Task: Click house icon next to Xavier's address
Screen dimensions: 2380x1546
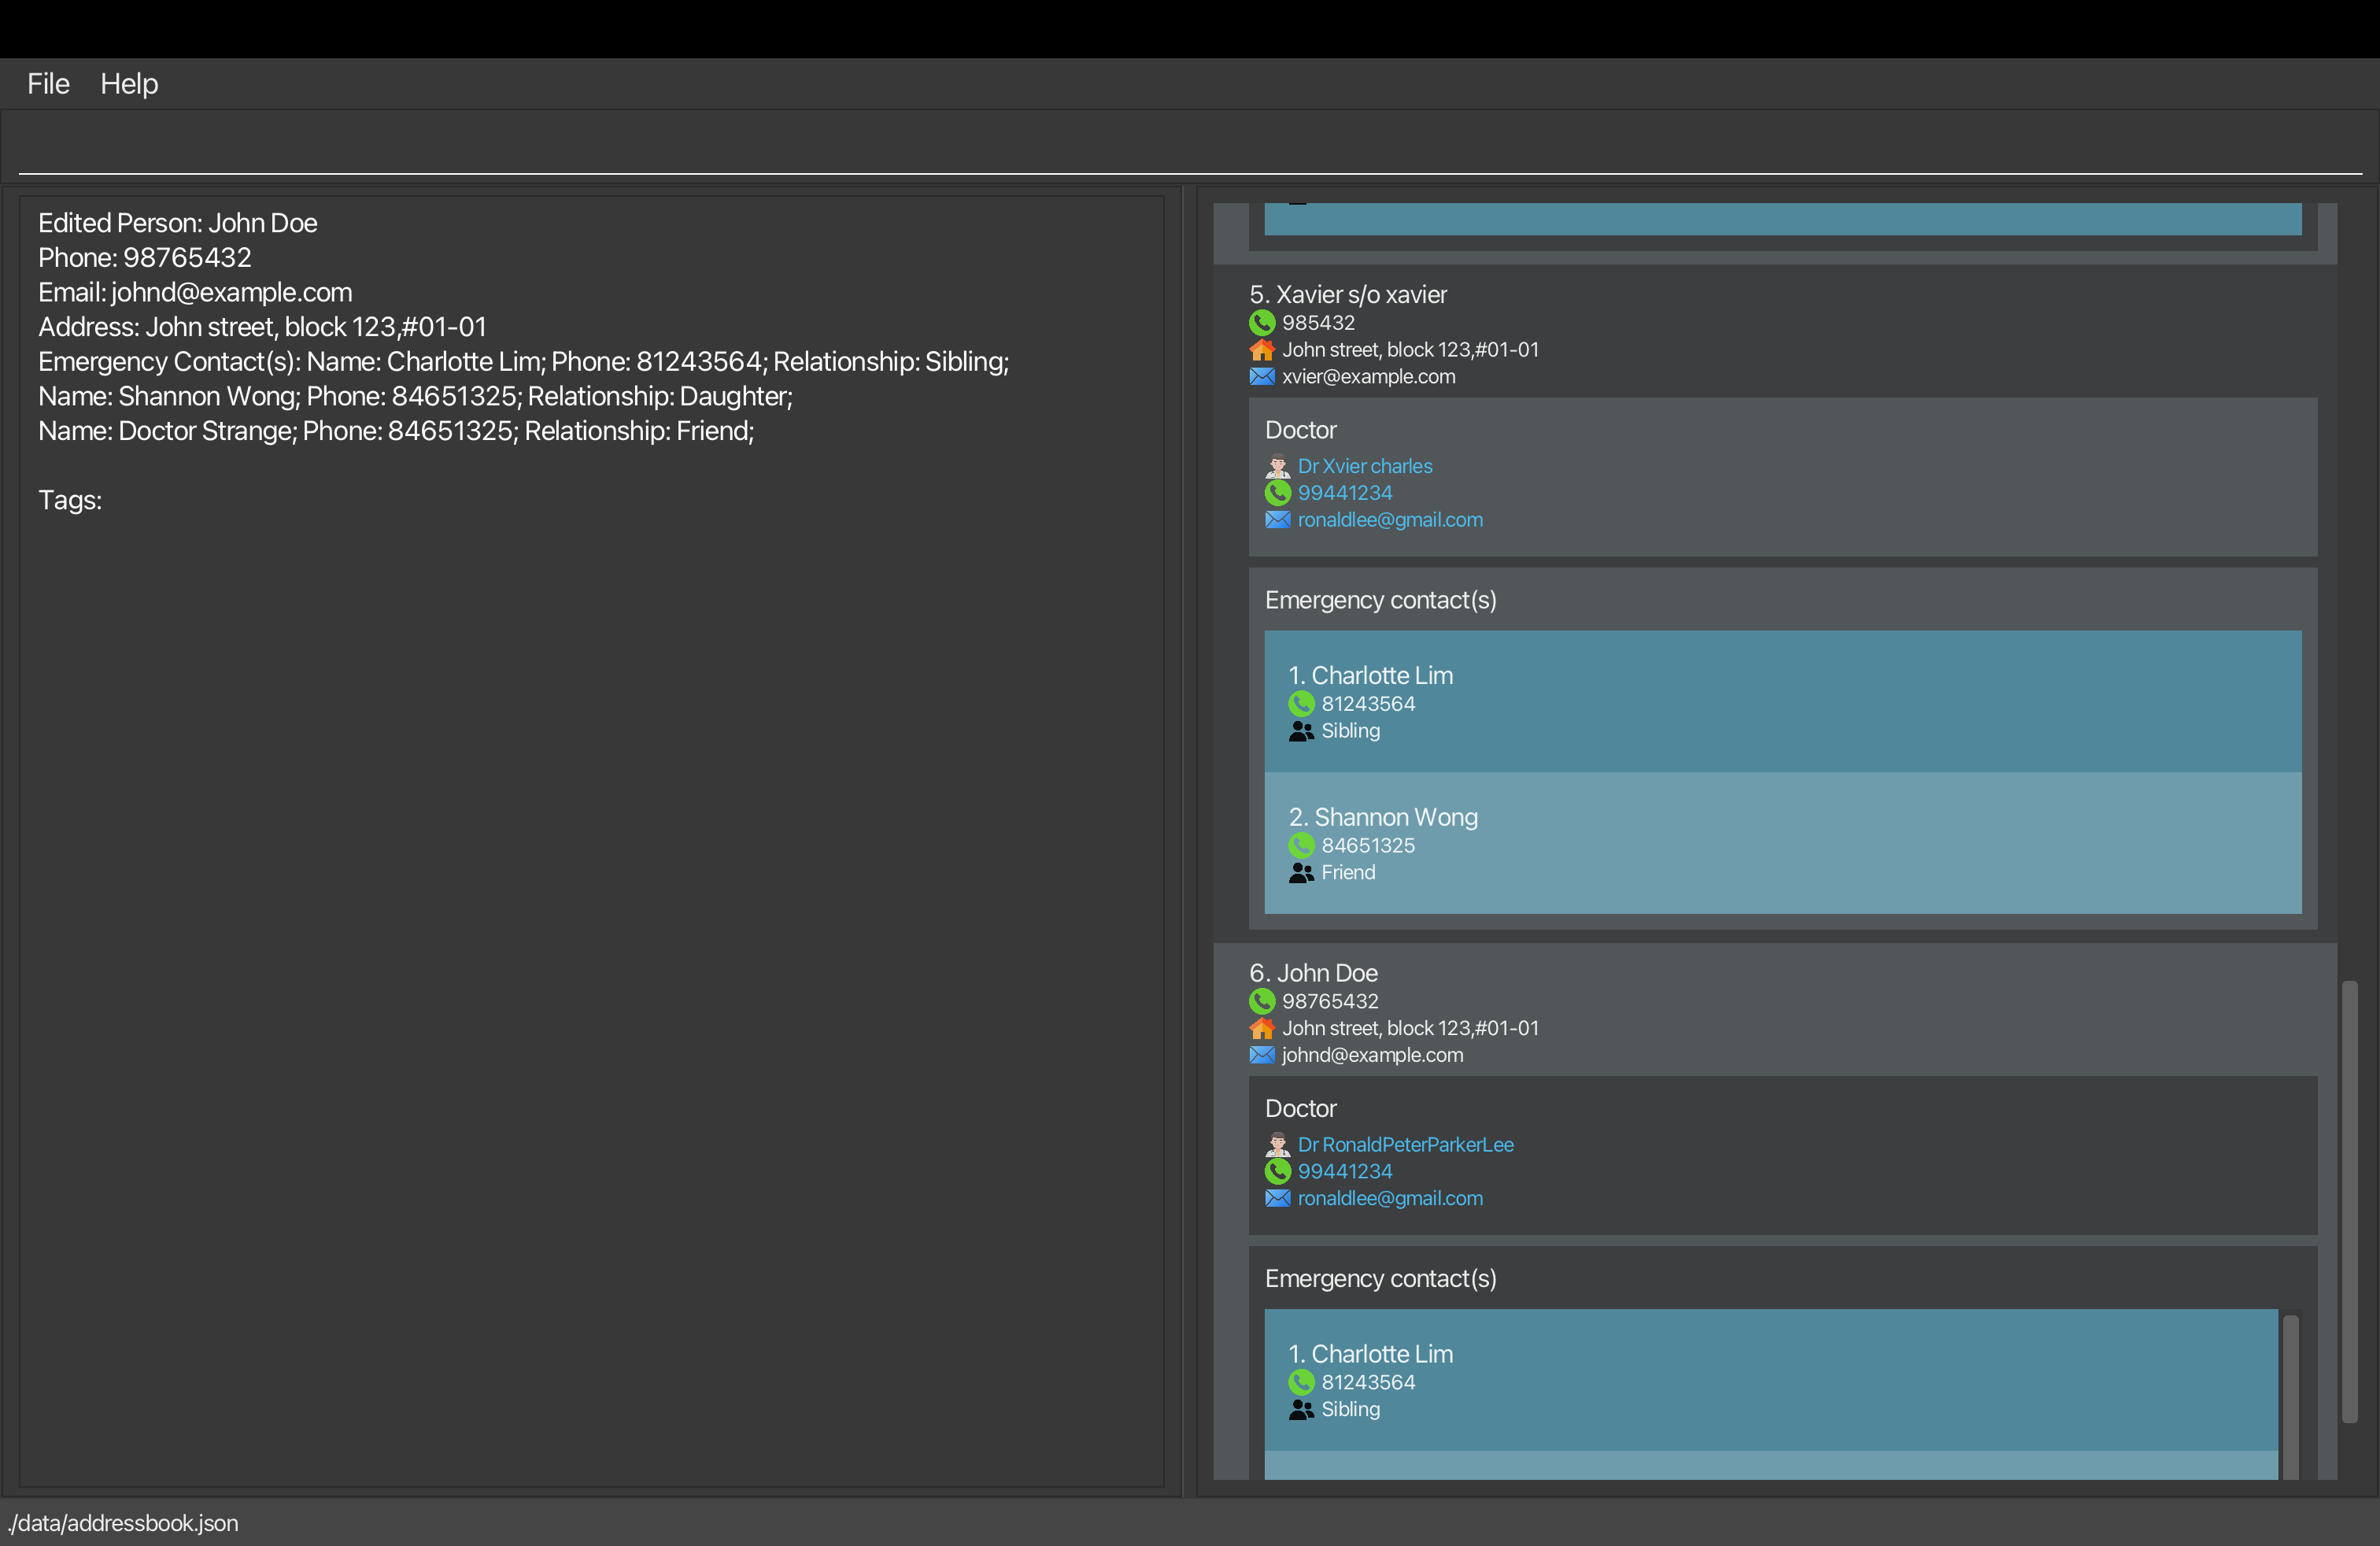Action: click(1262, 350)
